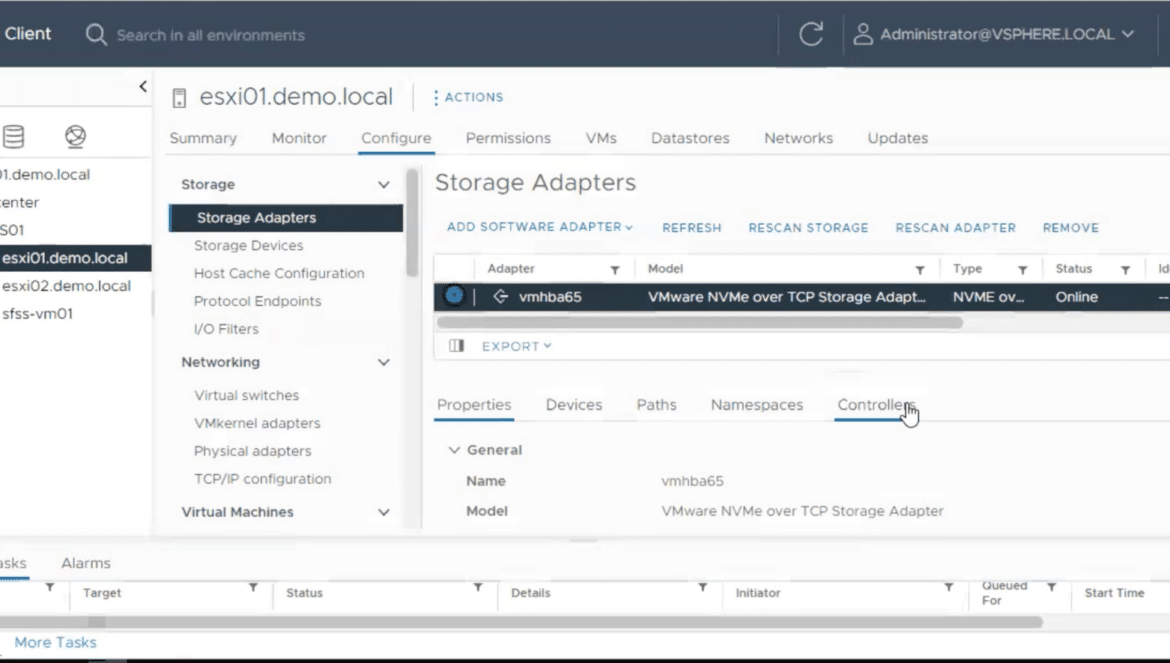Select the vmhba65 adapter radio button
The height and width of the screenshot is (663, 1170).
[454, 295]
